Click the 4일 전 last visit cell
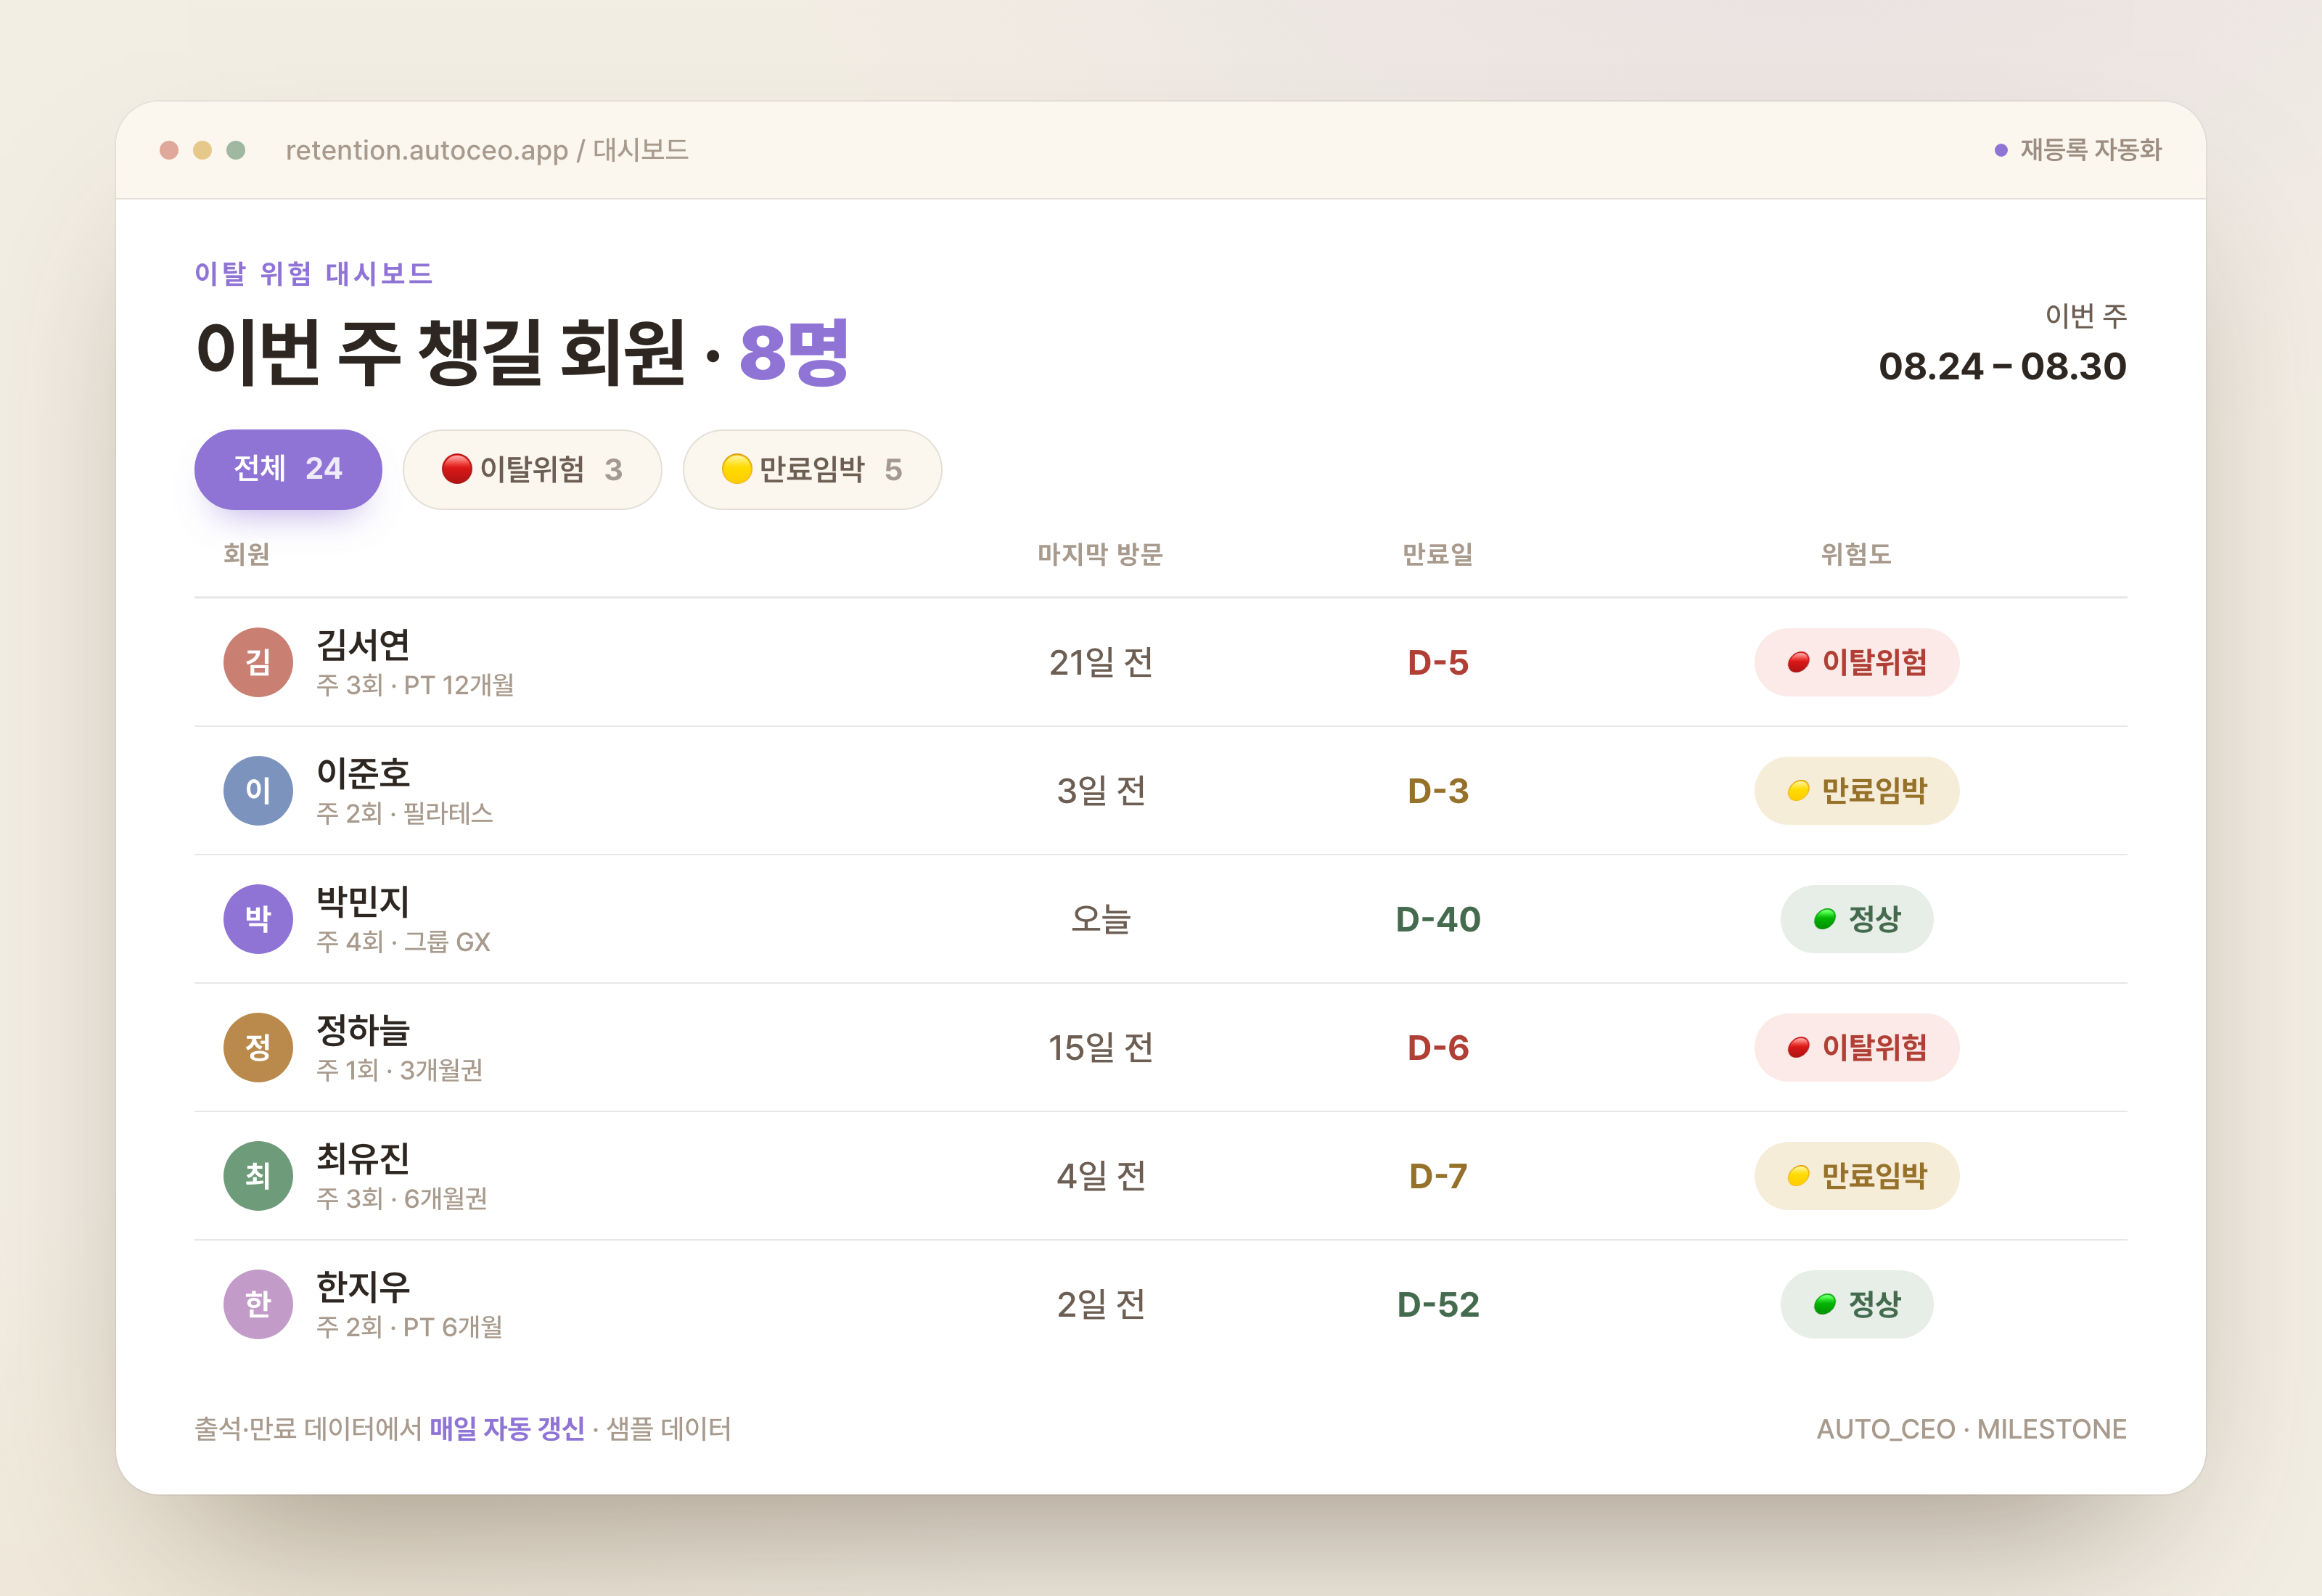Viewport: 2322px width, 1596px height. pos(1100,1175)
